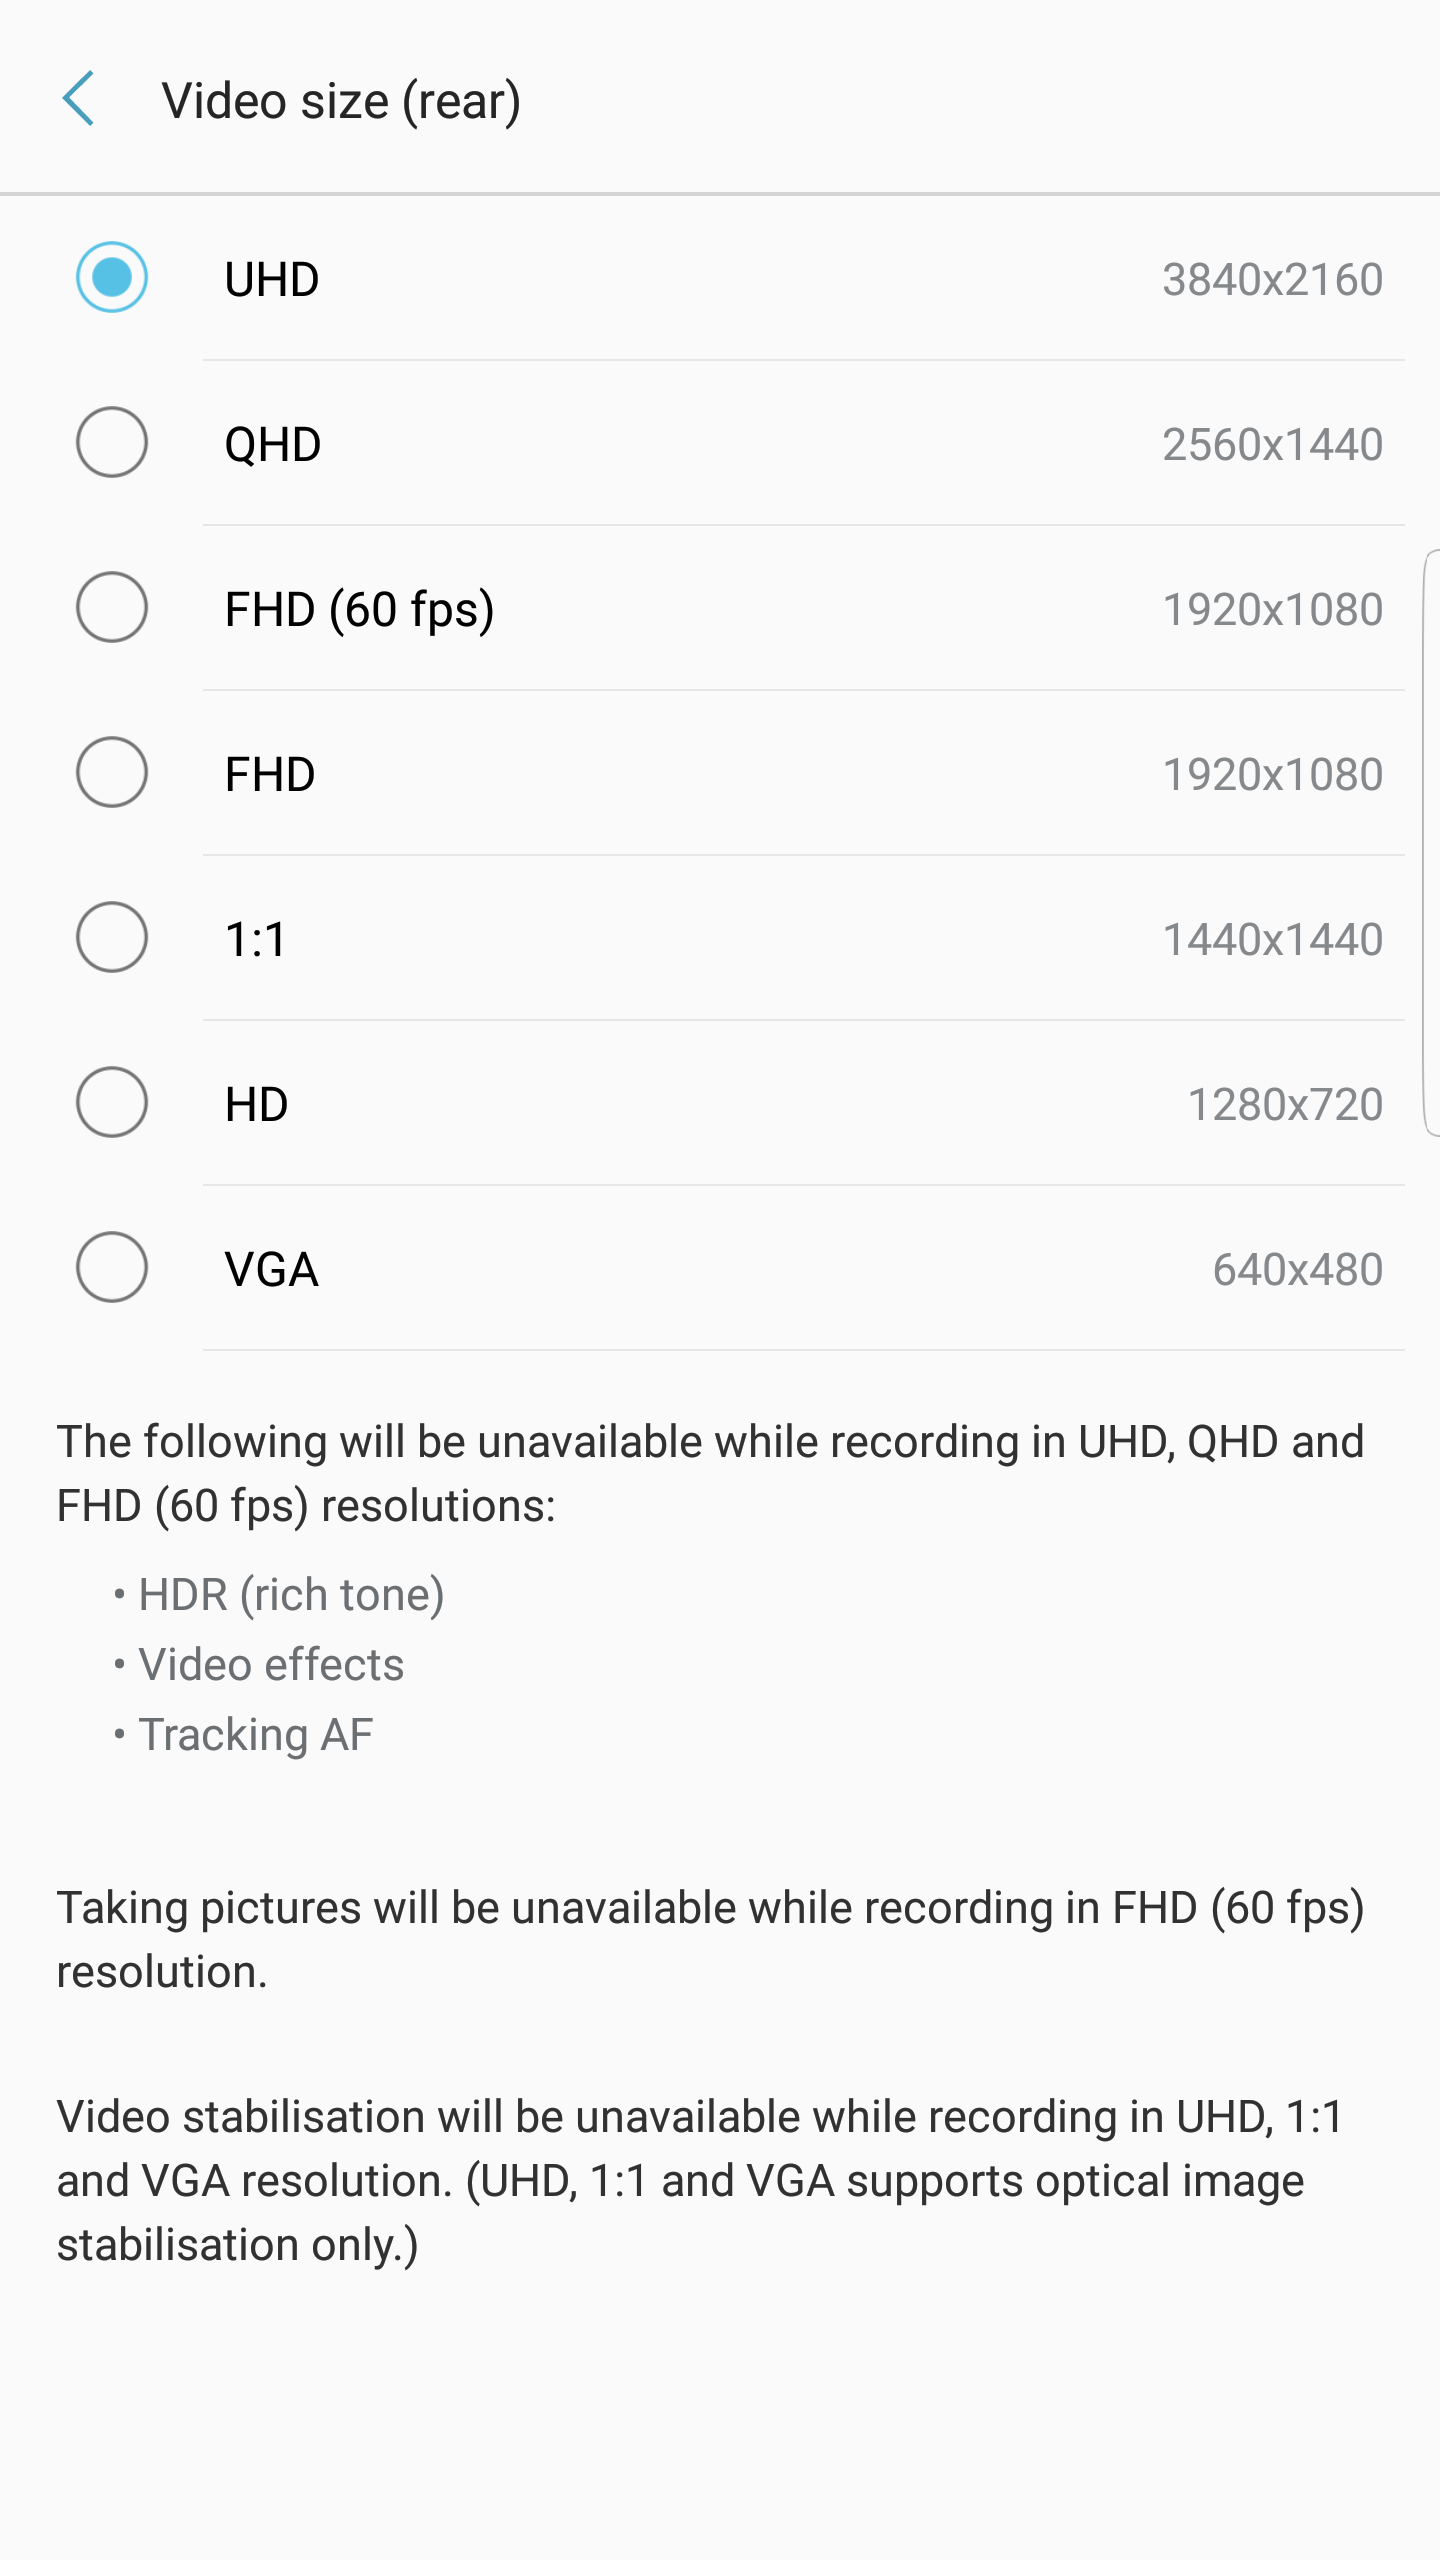The width and height of the screenshot is (1440, 2560).
Task: Tap the FHD (60 fps) label
Action: 360,610
